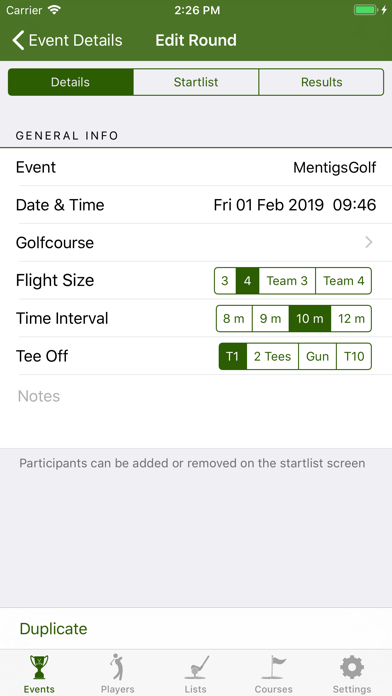The image size is (392, 696).
Task: Select flight size 3
Action: coord(225,281)
